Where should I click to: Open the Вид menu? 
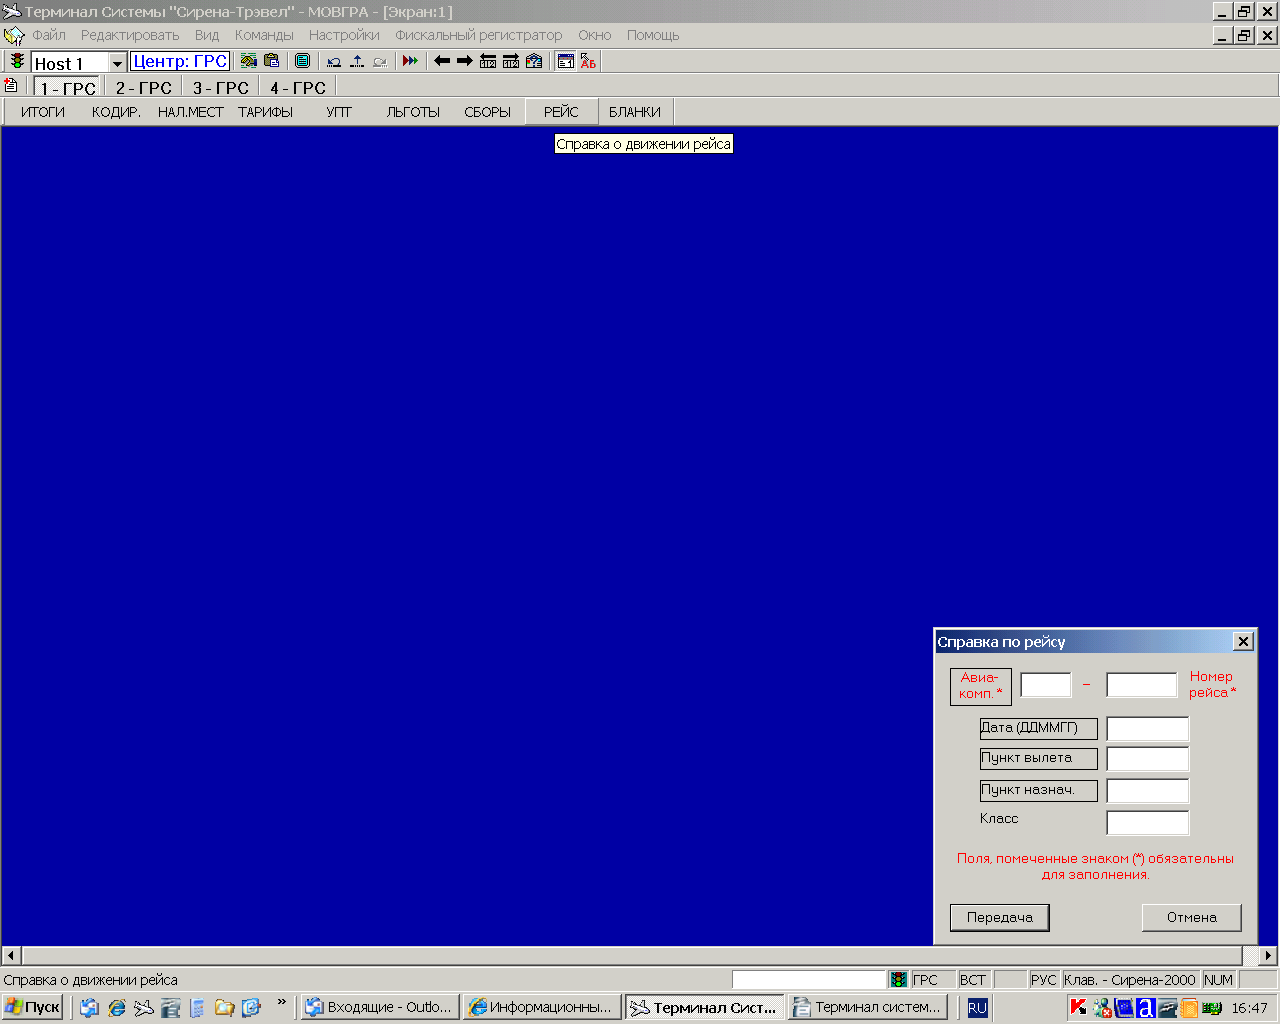tap(207, 35)
